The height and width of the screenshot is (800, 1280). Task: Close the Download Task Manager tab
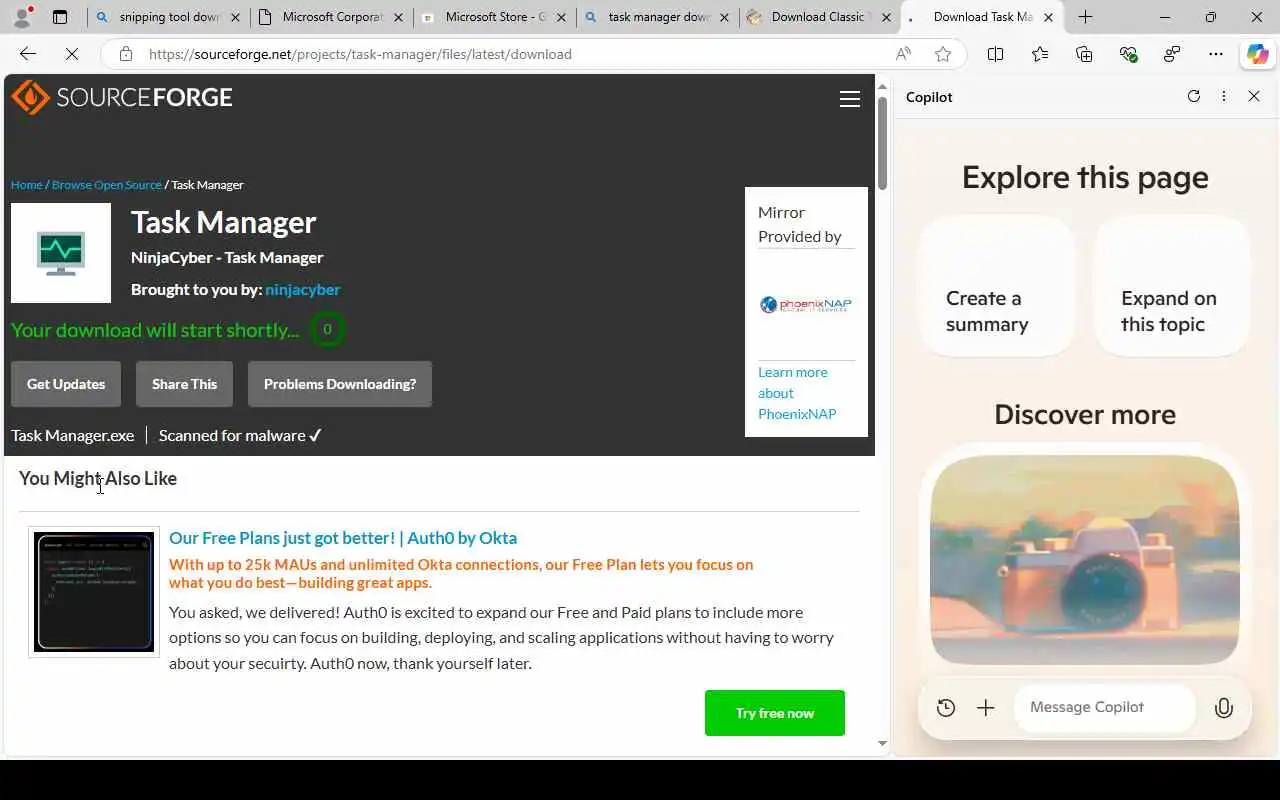point(1048,17)
